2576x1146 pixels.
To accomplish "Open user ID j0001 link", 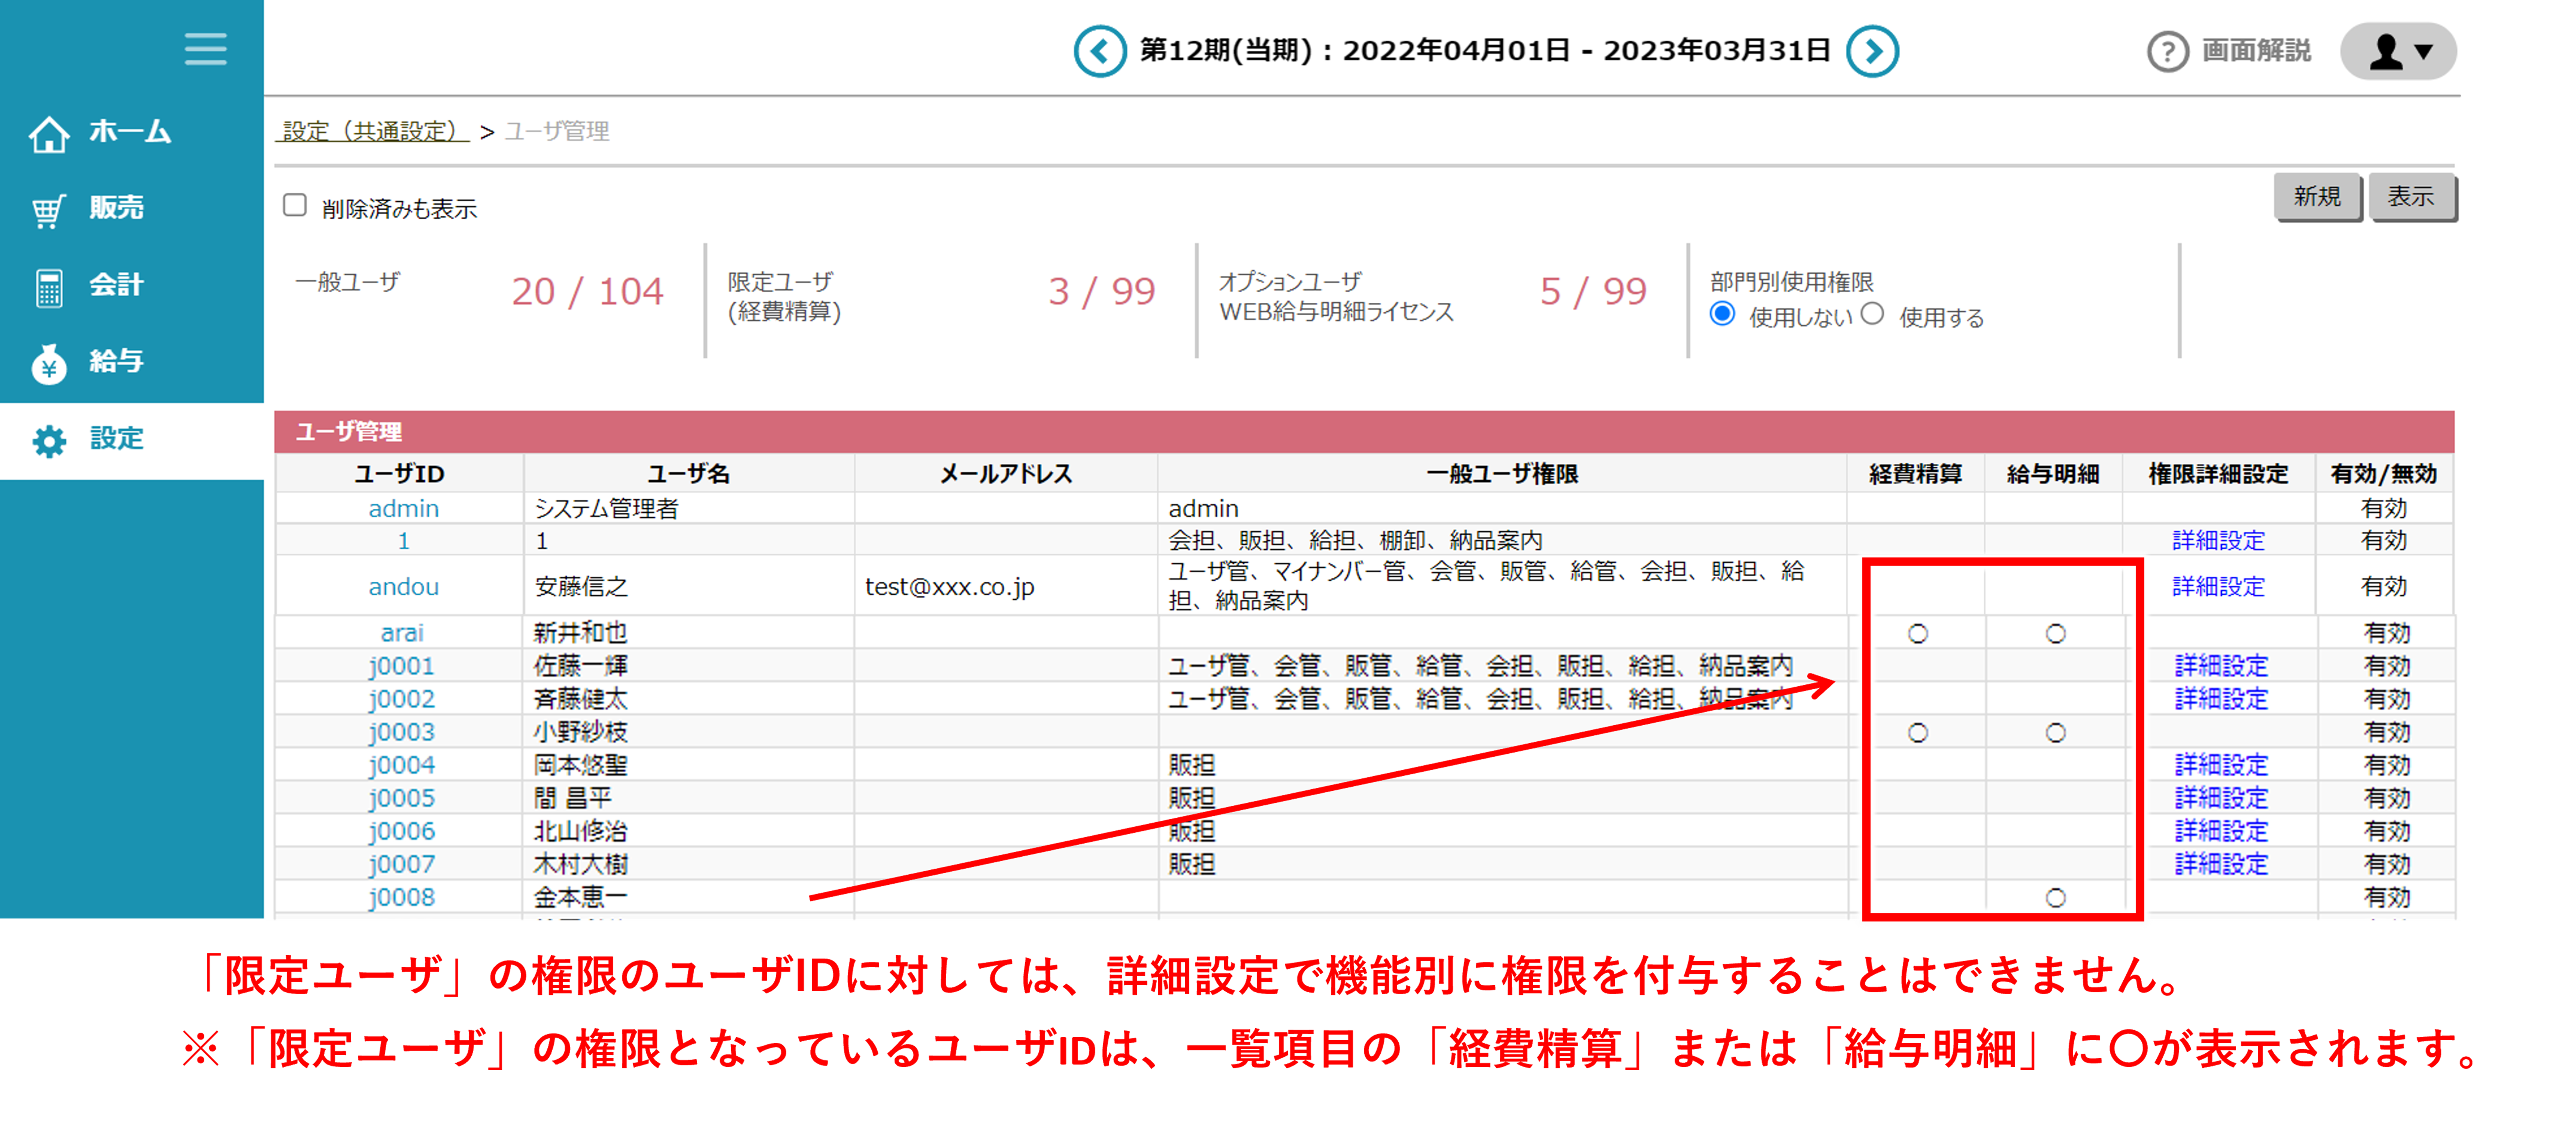I will click(402, 666).
